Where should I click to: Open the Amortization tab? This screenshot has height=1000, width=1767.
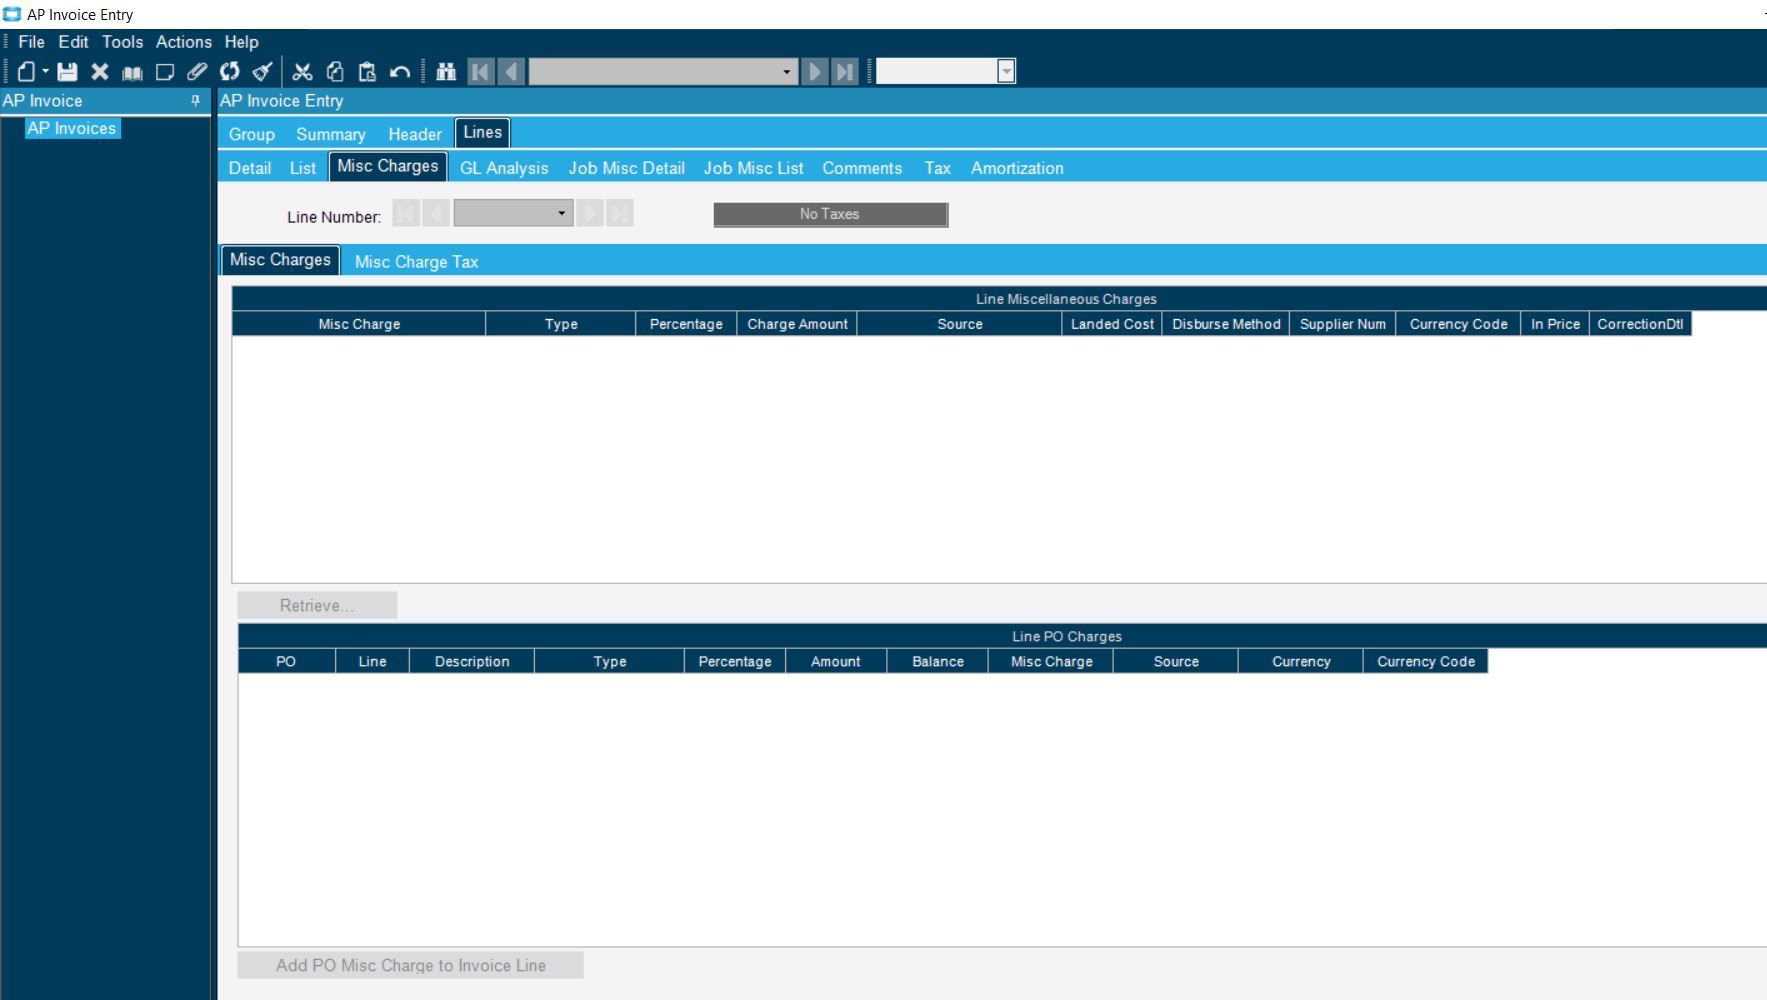tap(1017, 168)
